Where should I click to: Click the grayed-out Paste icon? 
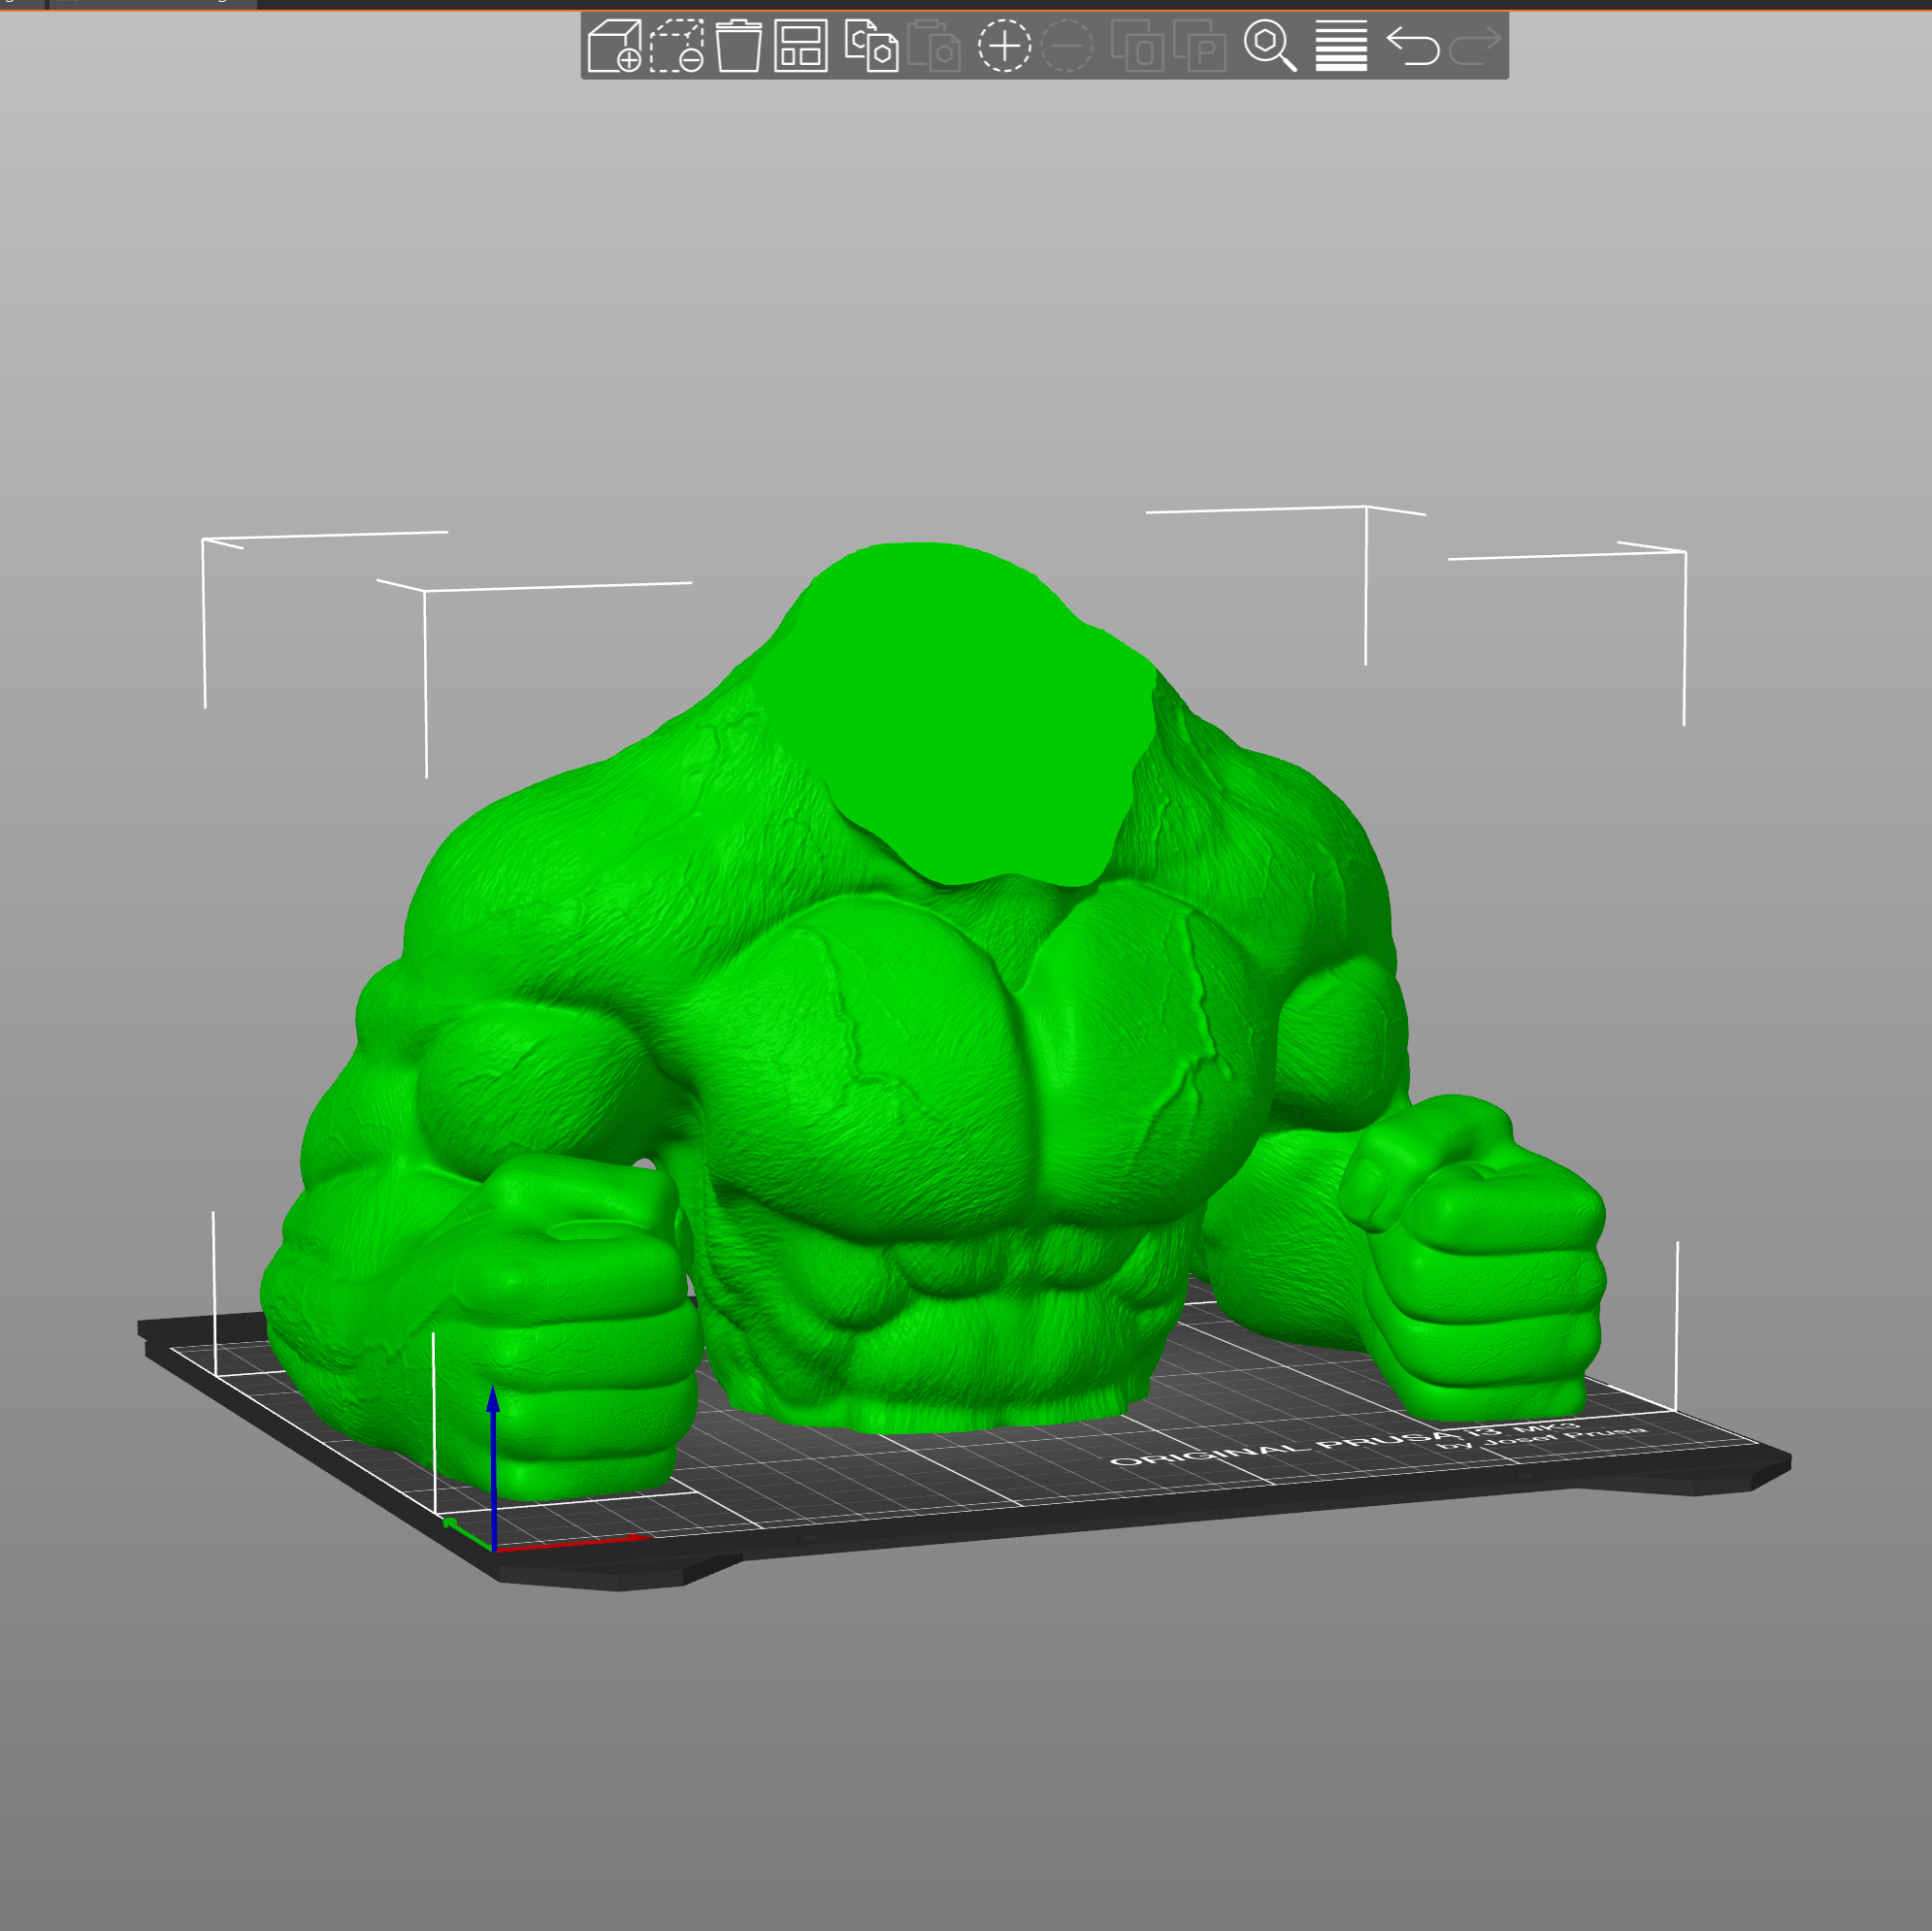(934, 46)
